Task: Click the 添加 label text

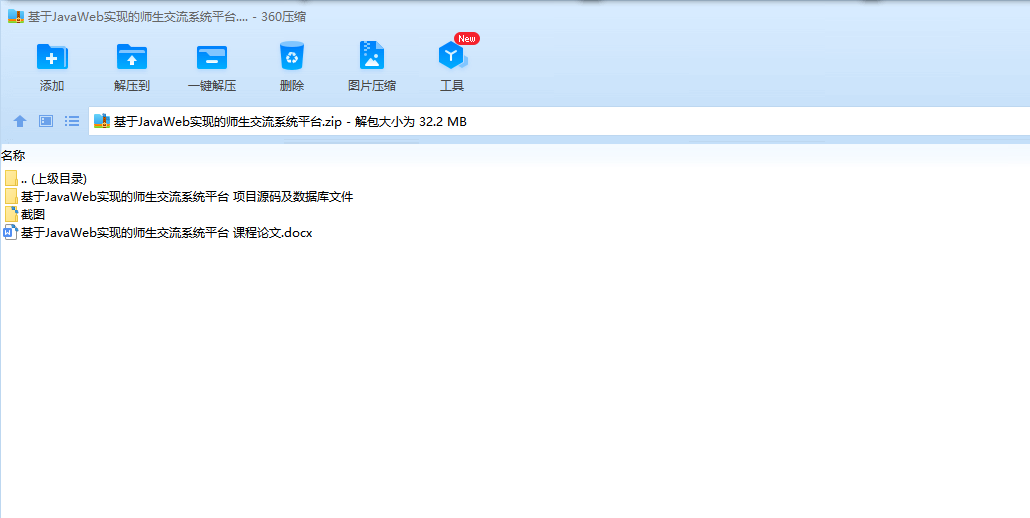Action: click(52, 85)
